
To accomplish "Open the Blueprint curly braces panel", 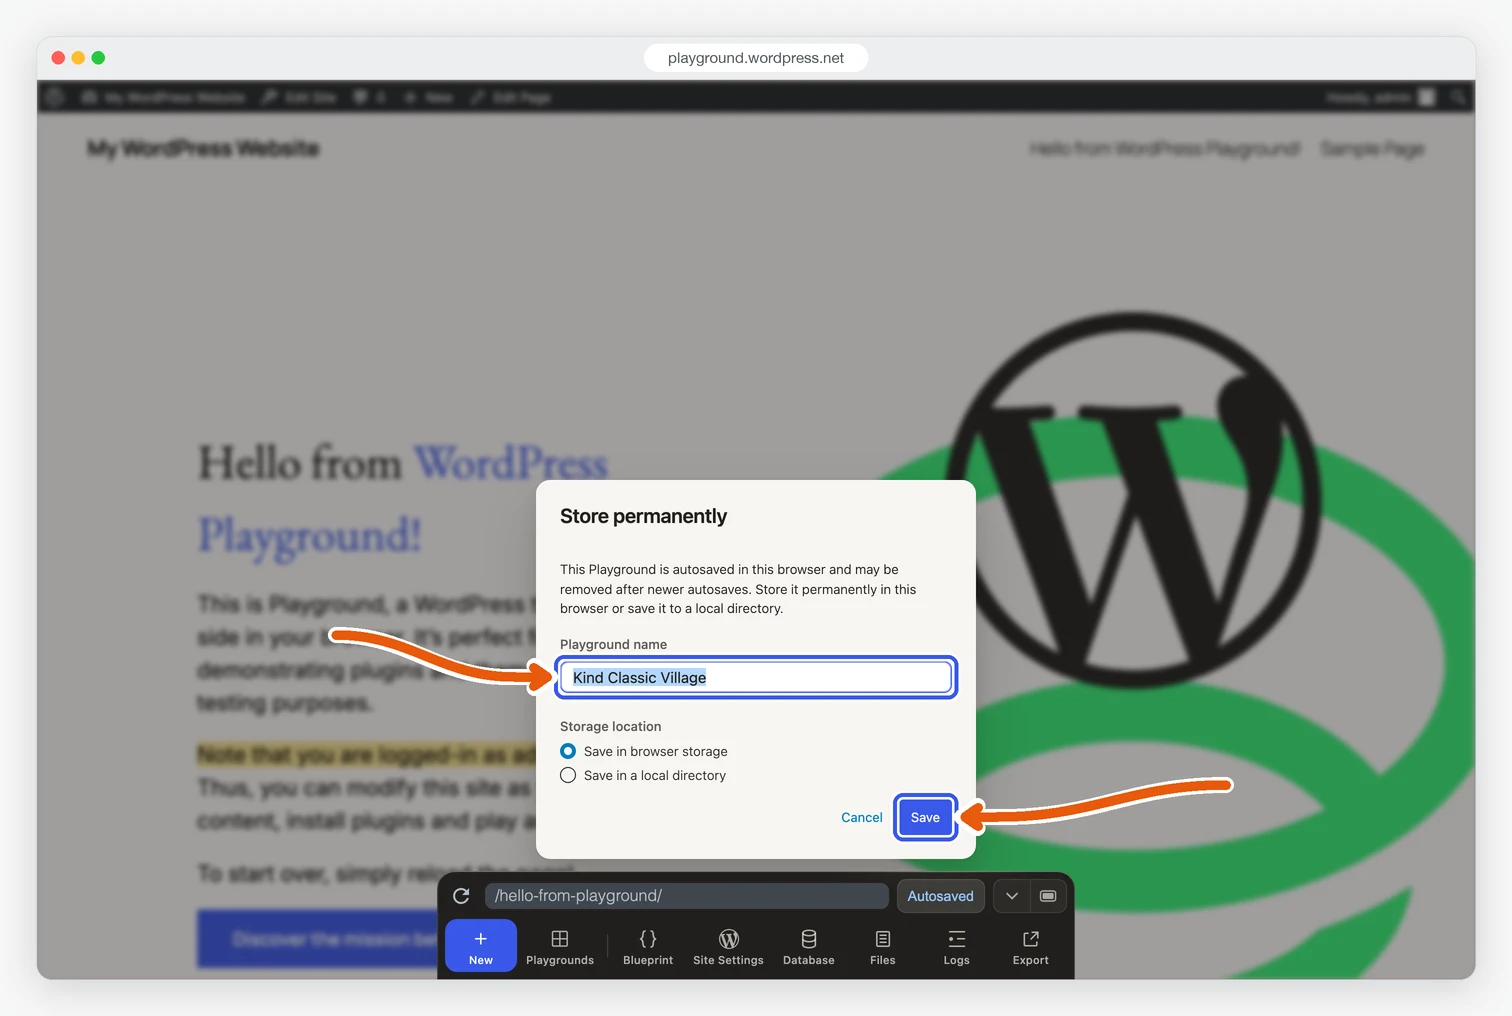I will (648, 946).
